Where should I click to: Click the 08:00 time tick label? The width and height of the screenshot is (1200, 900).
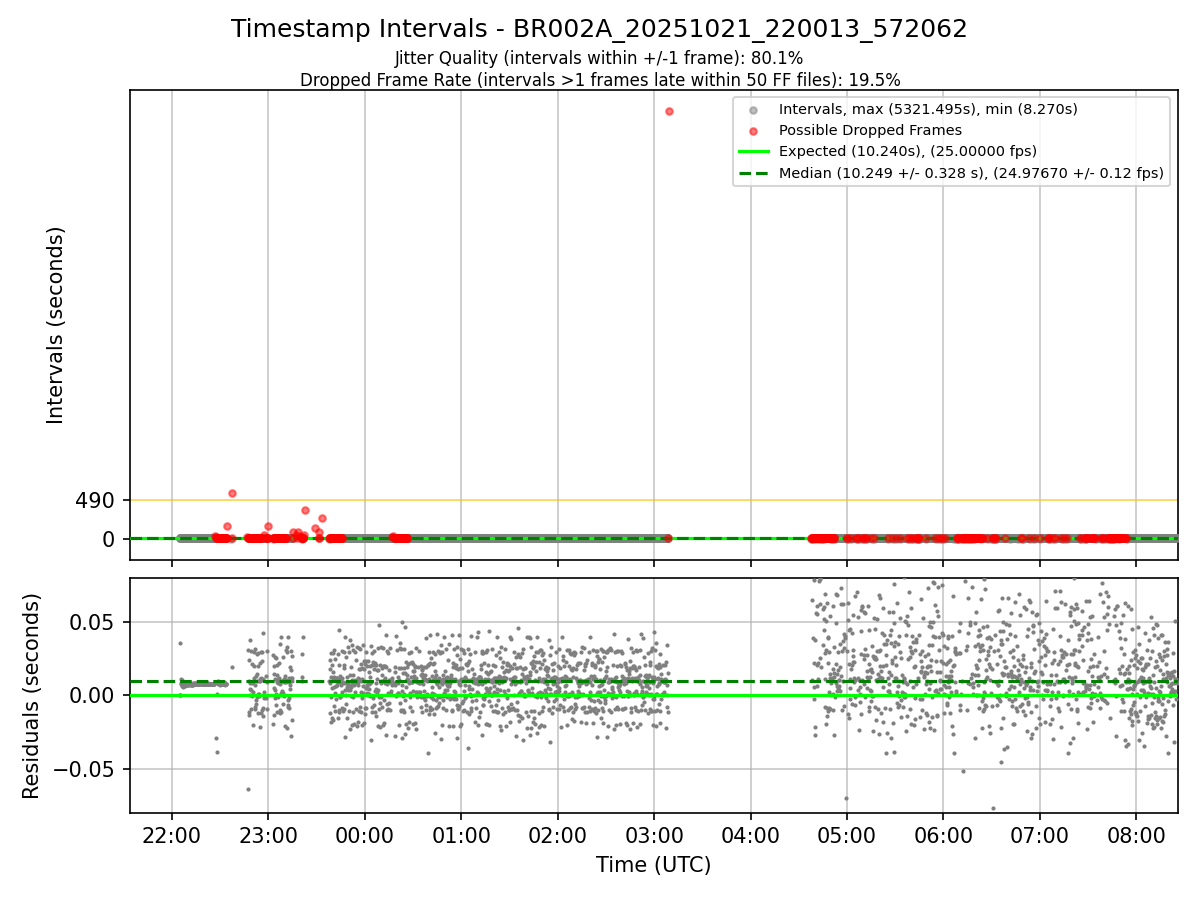coord(1136,836)
